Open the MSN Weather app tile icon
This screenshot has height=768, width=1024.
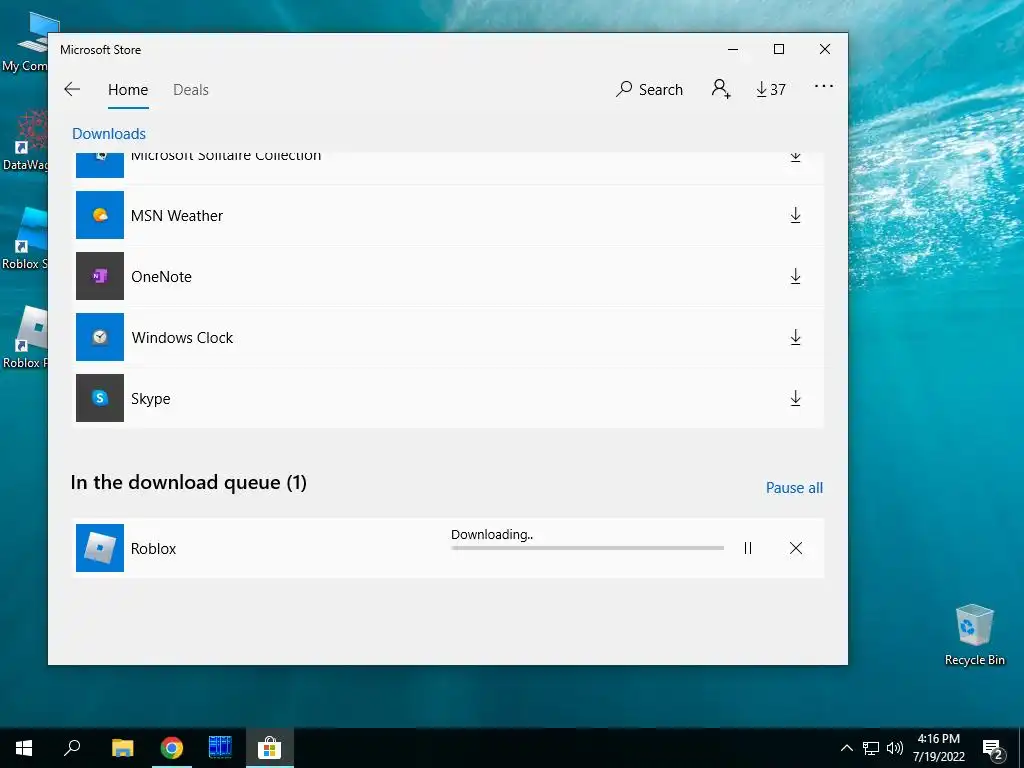(x=100, y=215)
